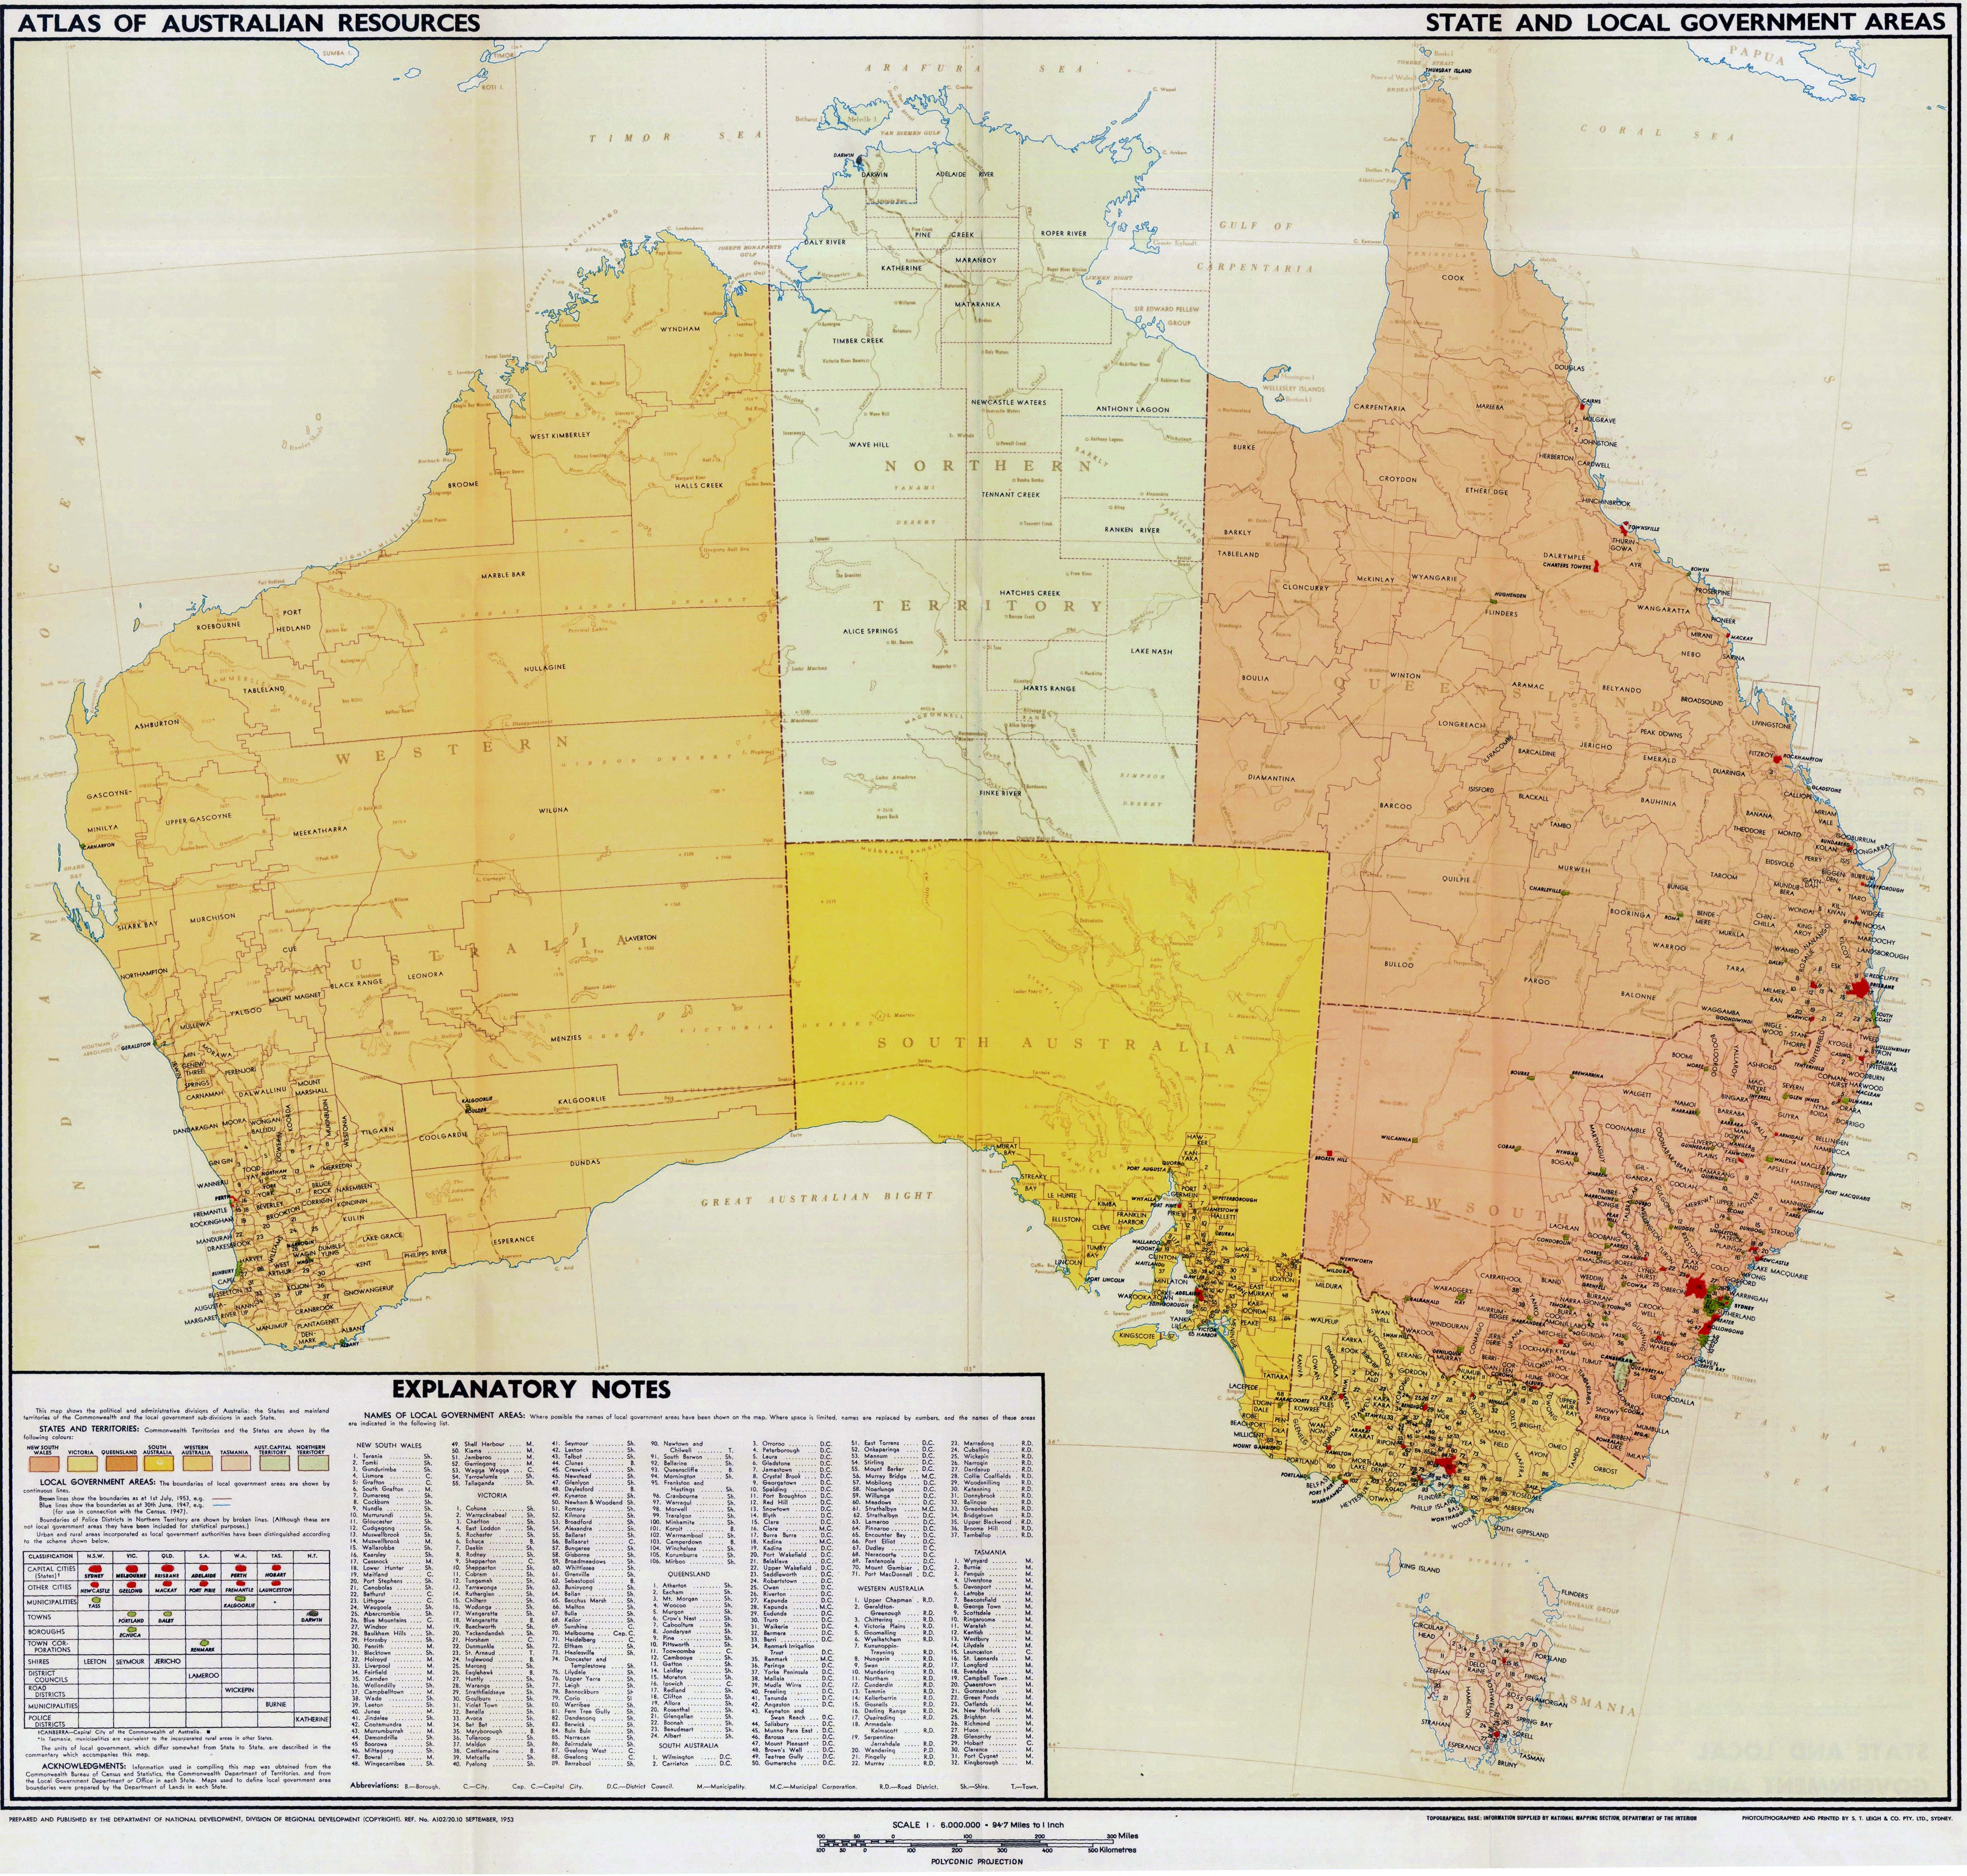Click the green Dalby town marker in the legend

[168, 1614]
